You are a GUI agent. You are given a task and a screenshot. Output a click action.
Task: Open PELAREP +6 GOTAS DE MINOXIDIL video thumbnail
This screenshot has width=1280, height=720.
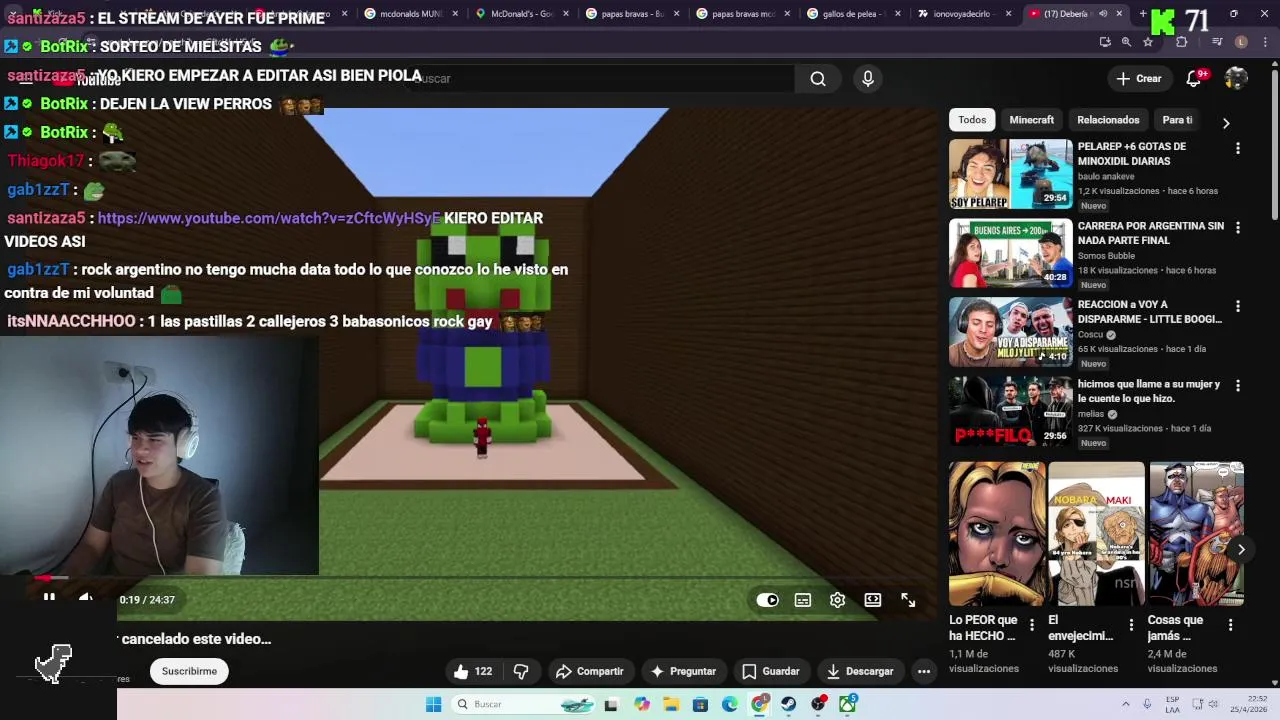[1010, 174]
